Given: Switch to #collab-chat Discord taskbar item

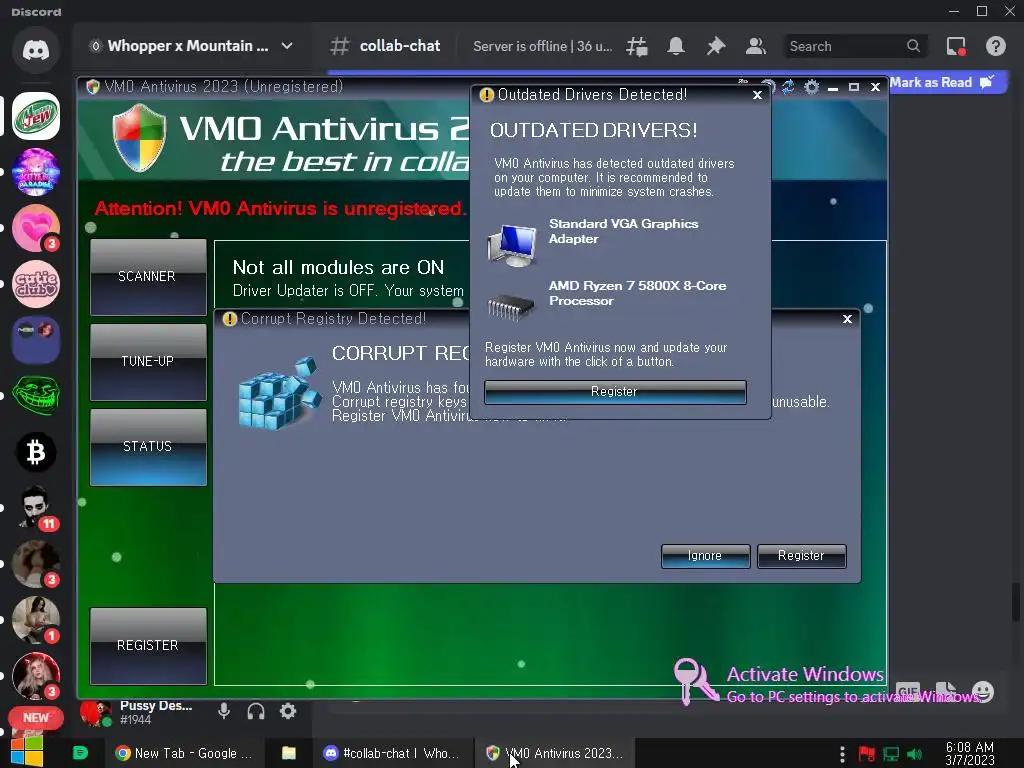Looking at the screenshot, I should click(x=391, y=753).
